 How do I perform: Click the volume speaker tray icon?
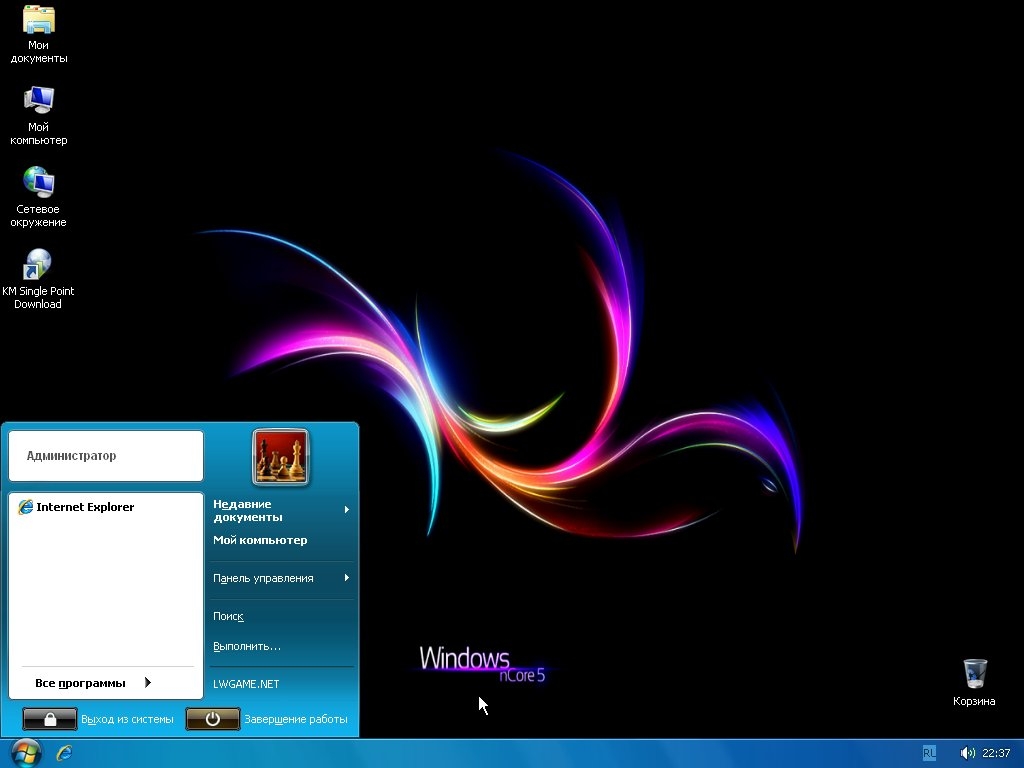(x=967, y=753)
